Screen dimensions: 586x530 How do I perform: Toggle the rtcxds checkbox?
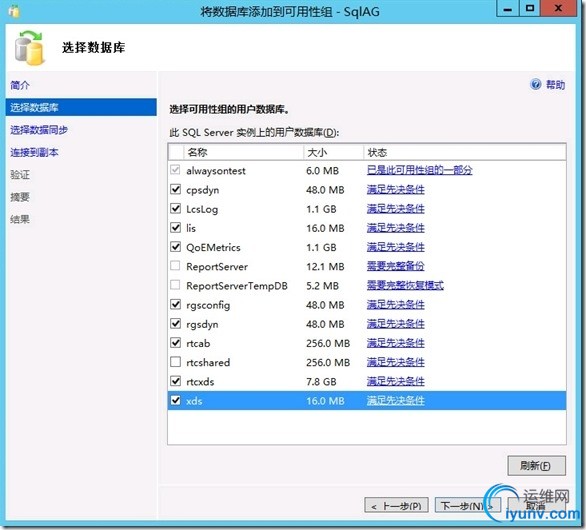pyautogui.click(x=175, y=381)
